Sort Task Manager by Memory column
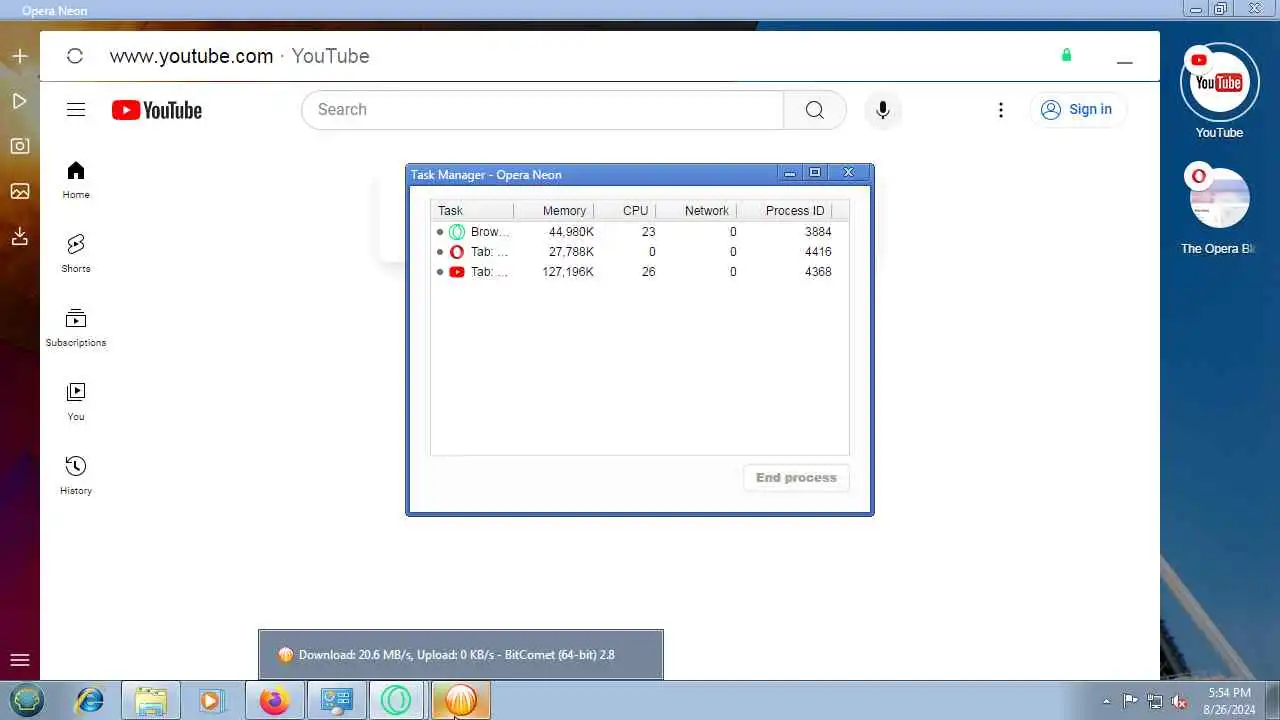 (554, 211)
